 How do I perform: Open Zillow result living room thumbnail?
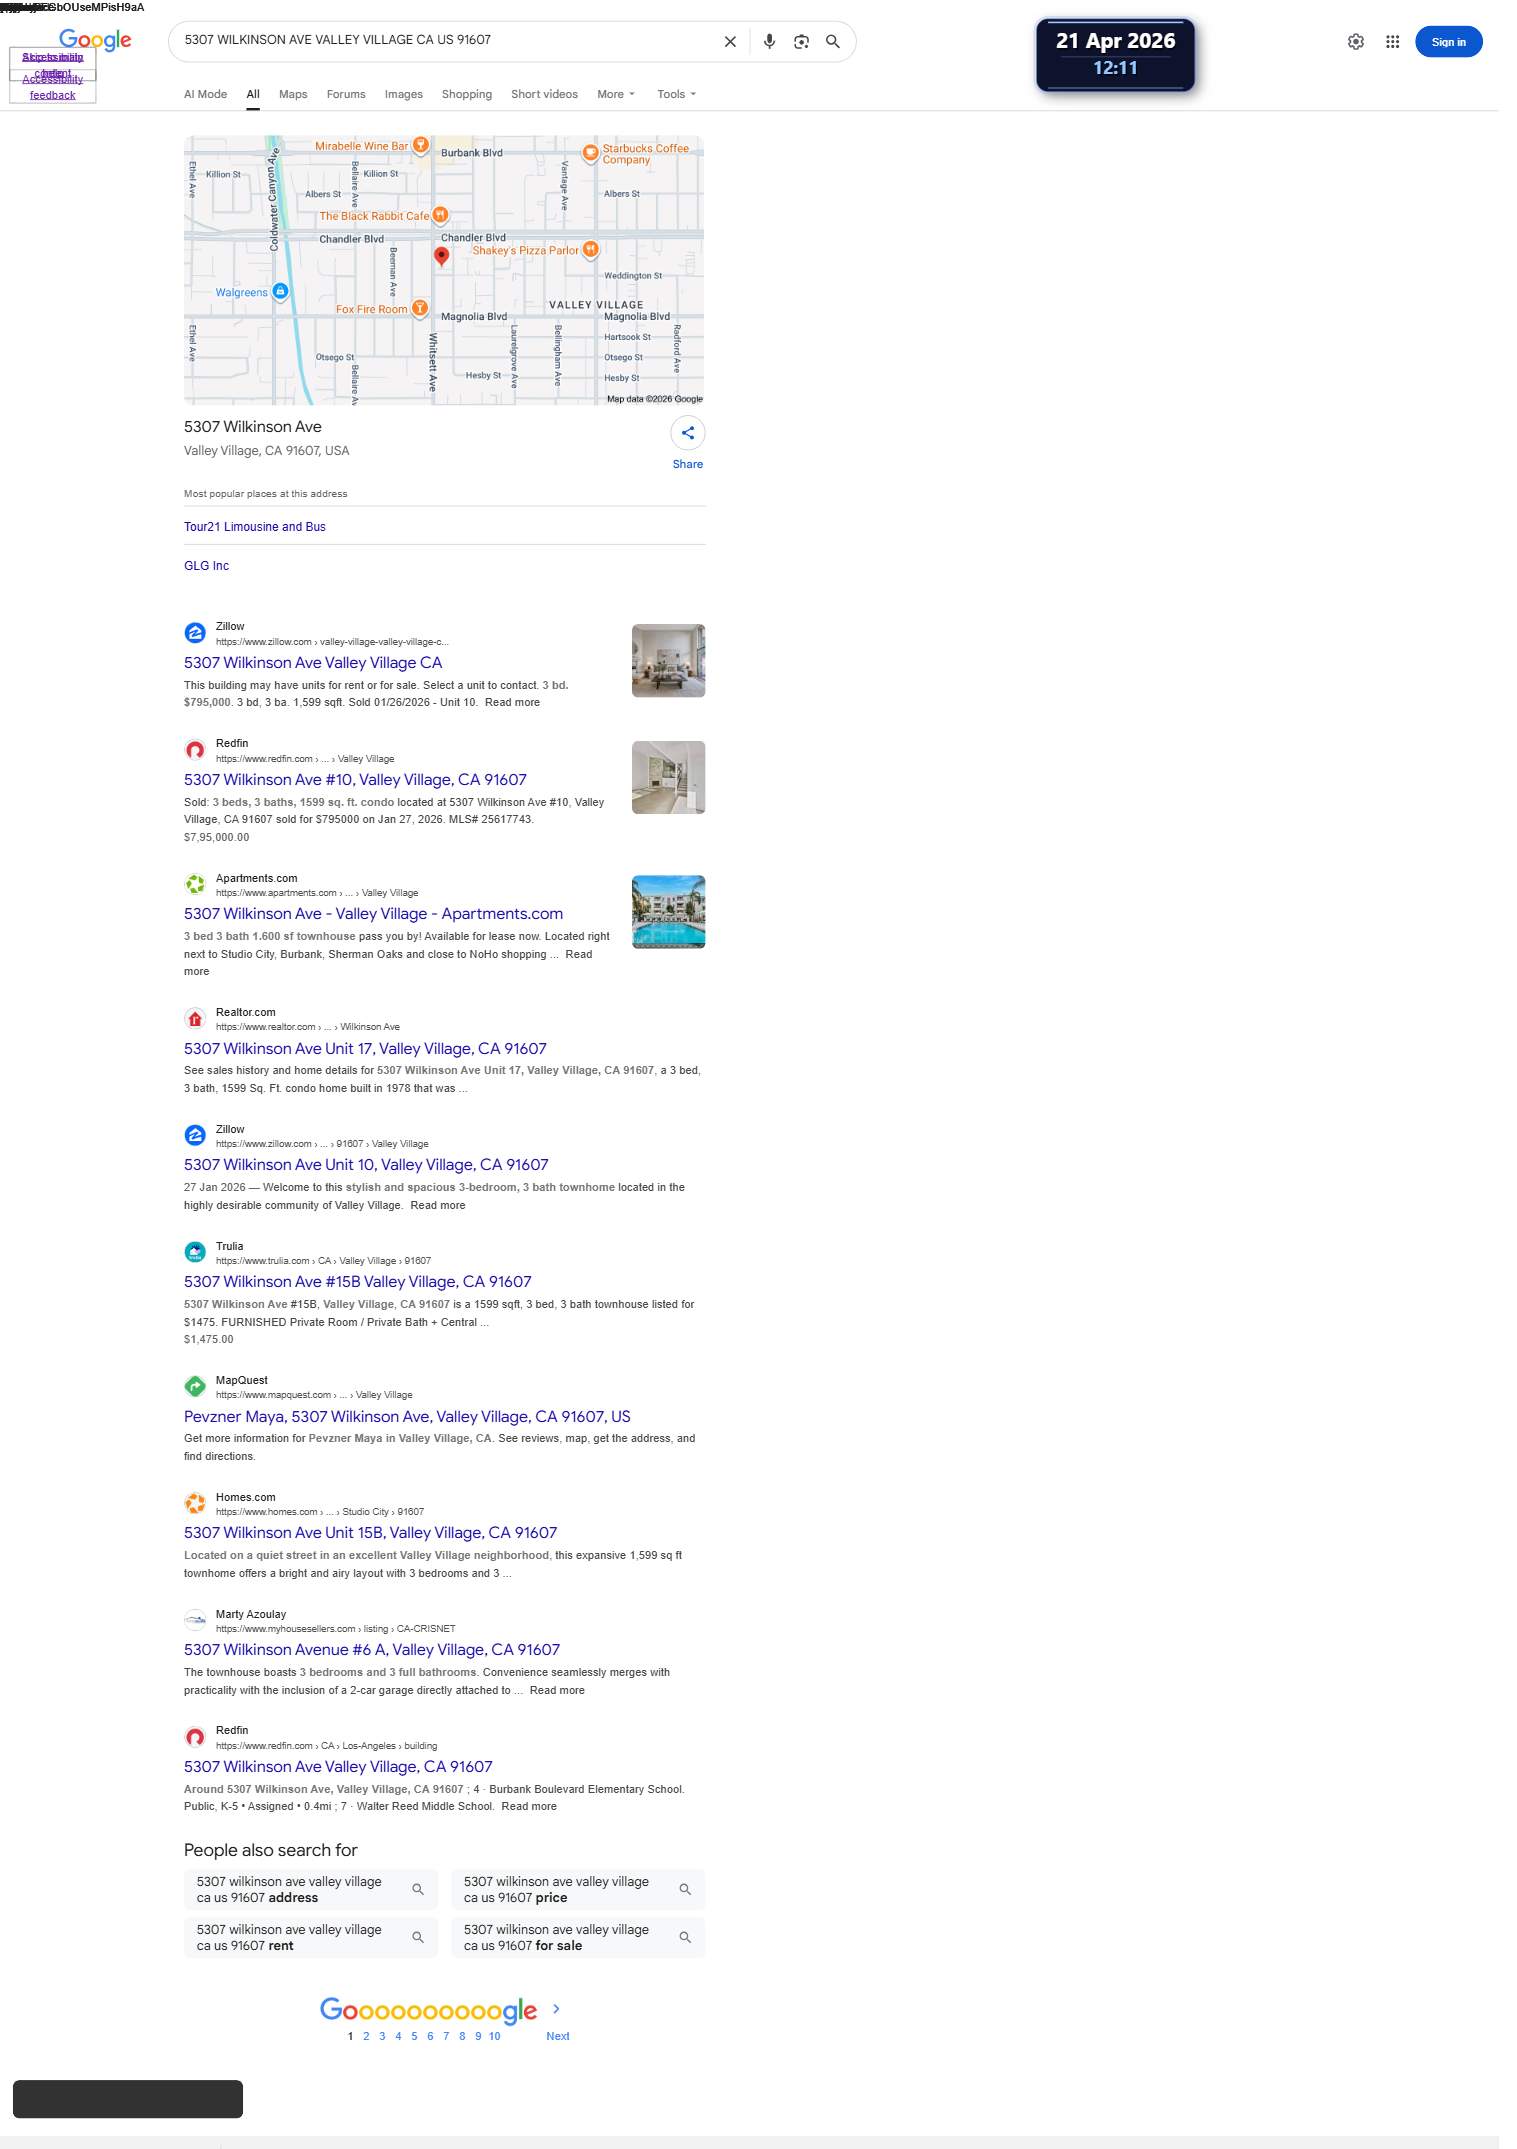(x=668, y=661)
